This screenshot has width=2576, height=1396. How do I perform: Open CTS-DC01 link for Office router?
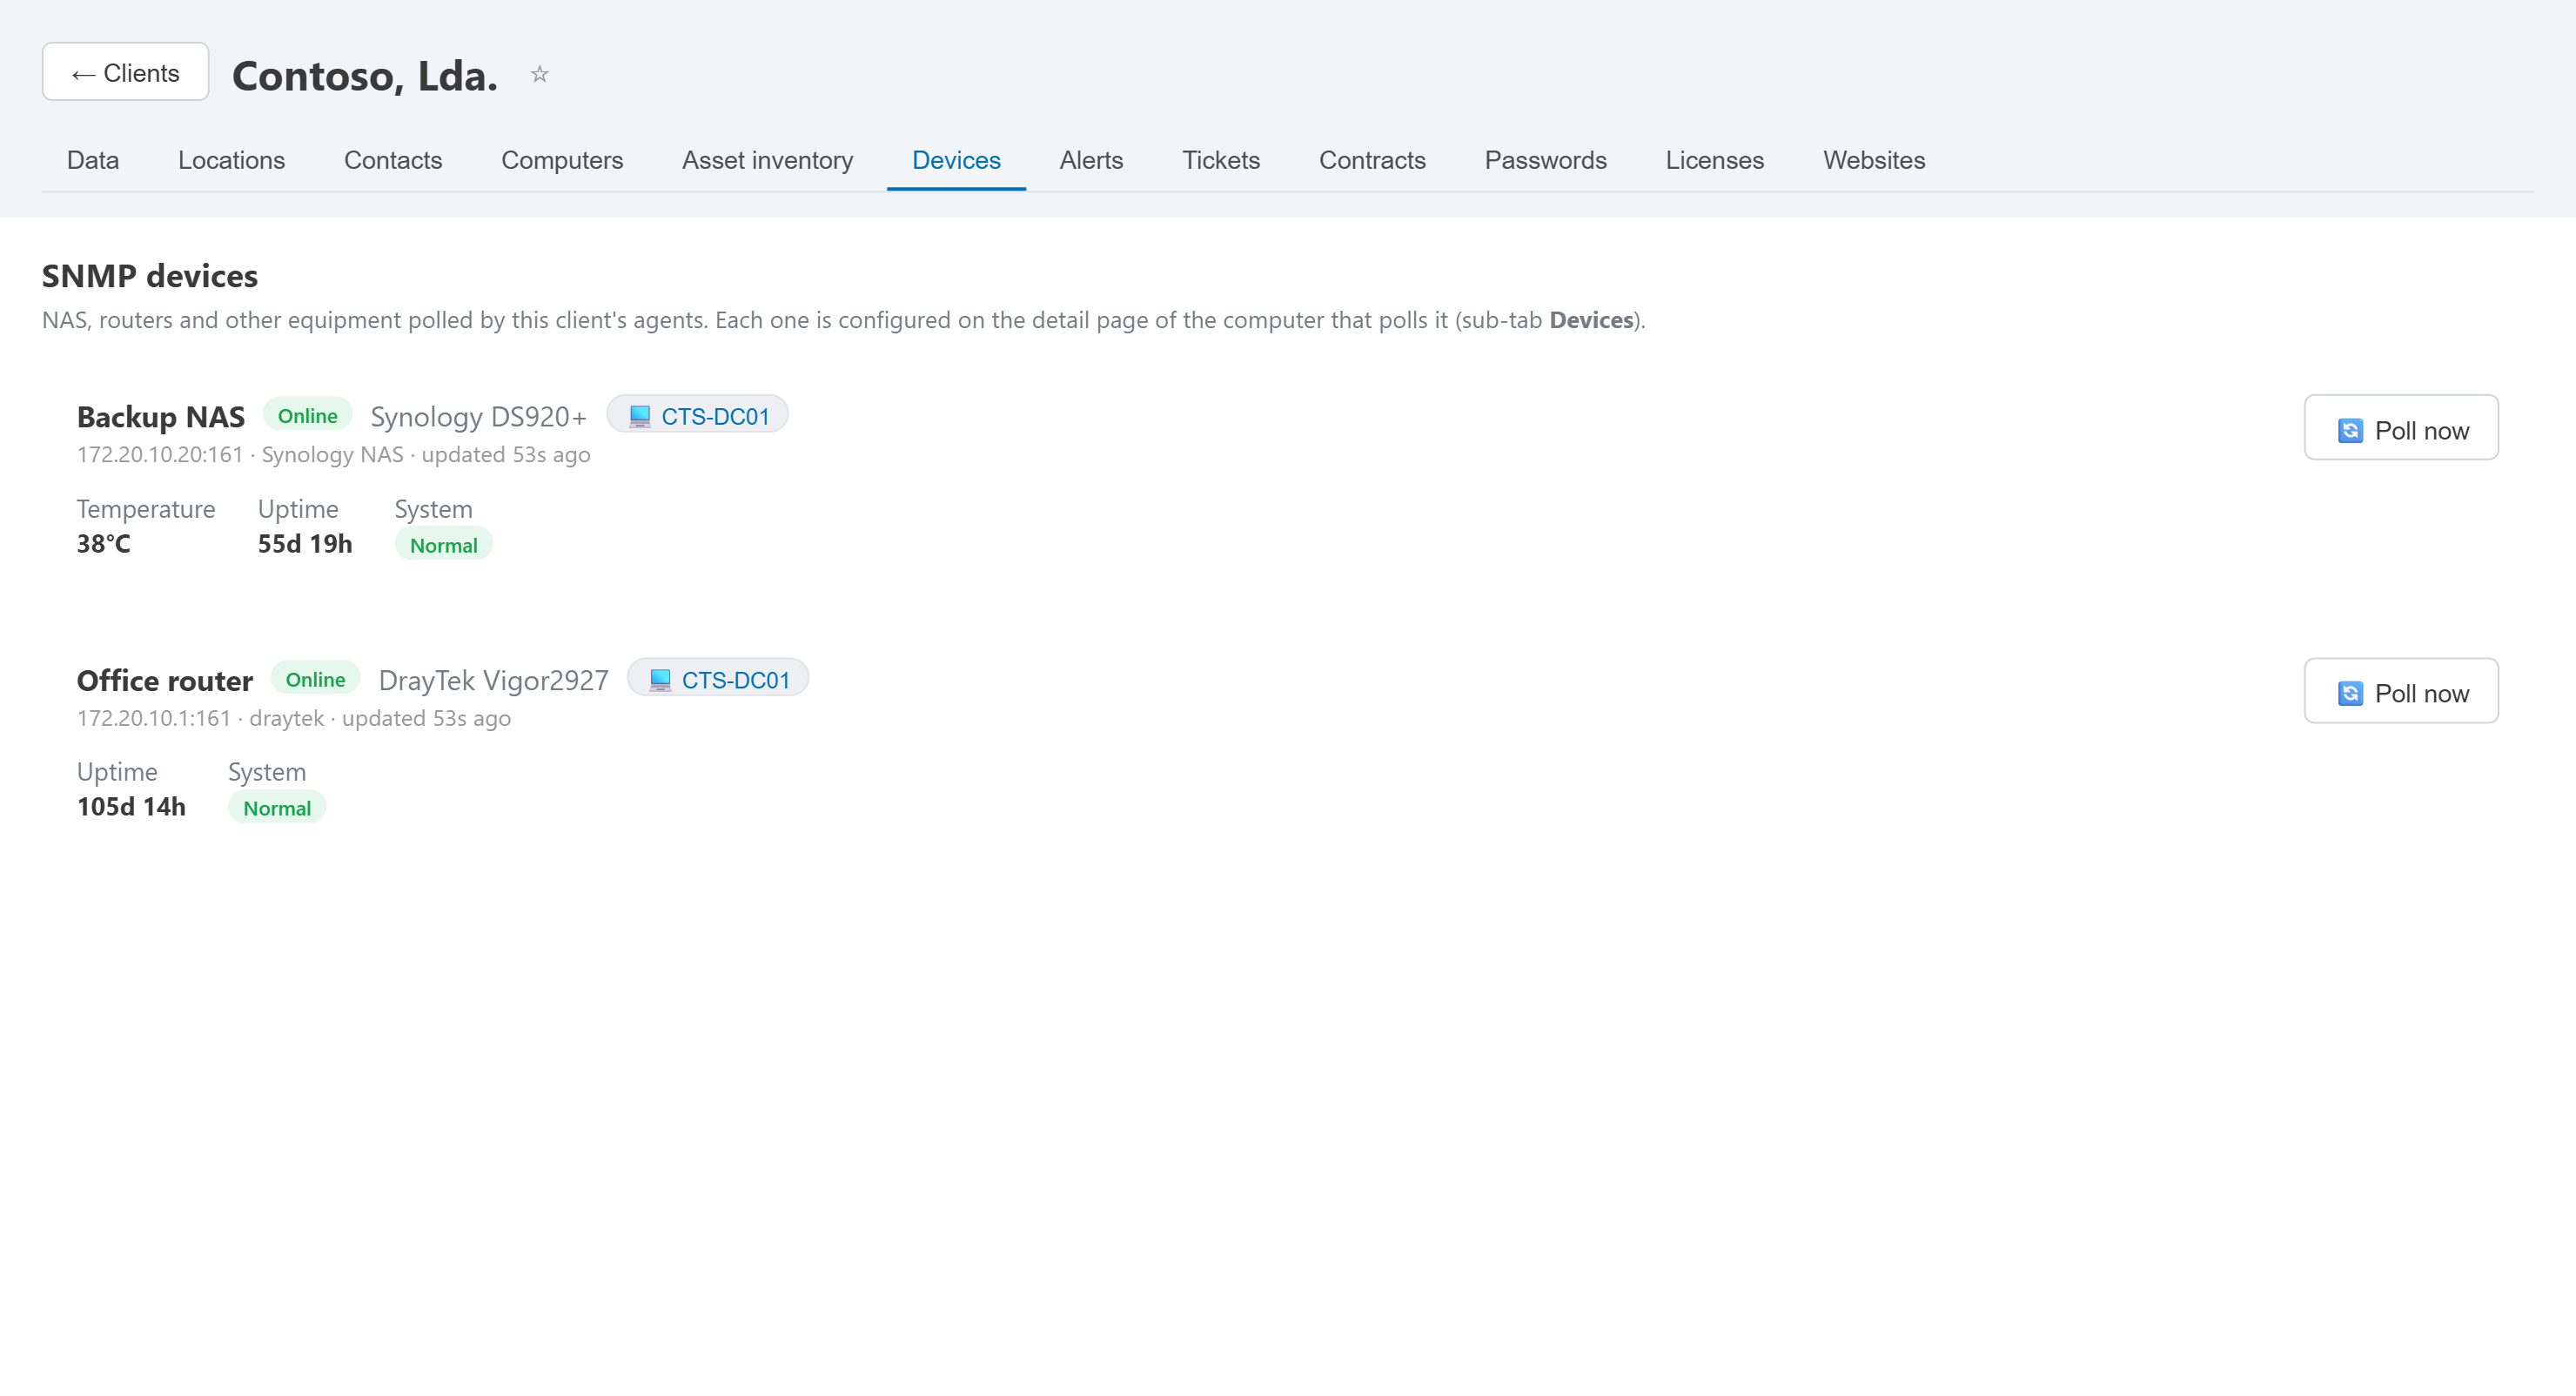pyautogui.click(x=718, y=679)
